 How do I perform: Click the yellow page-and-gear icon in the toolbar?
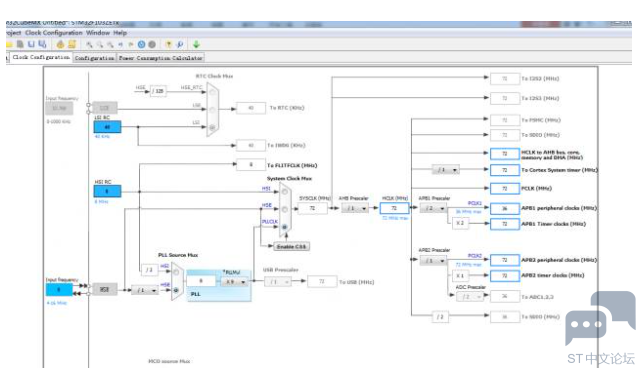tap(72, 44)
